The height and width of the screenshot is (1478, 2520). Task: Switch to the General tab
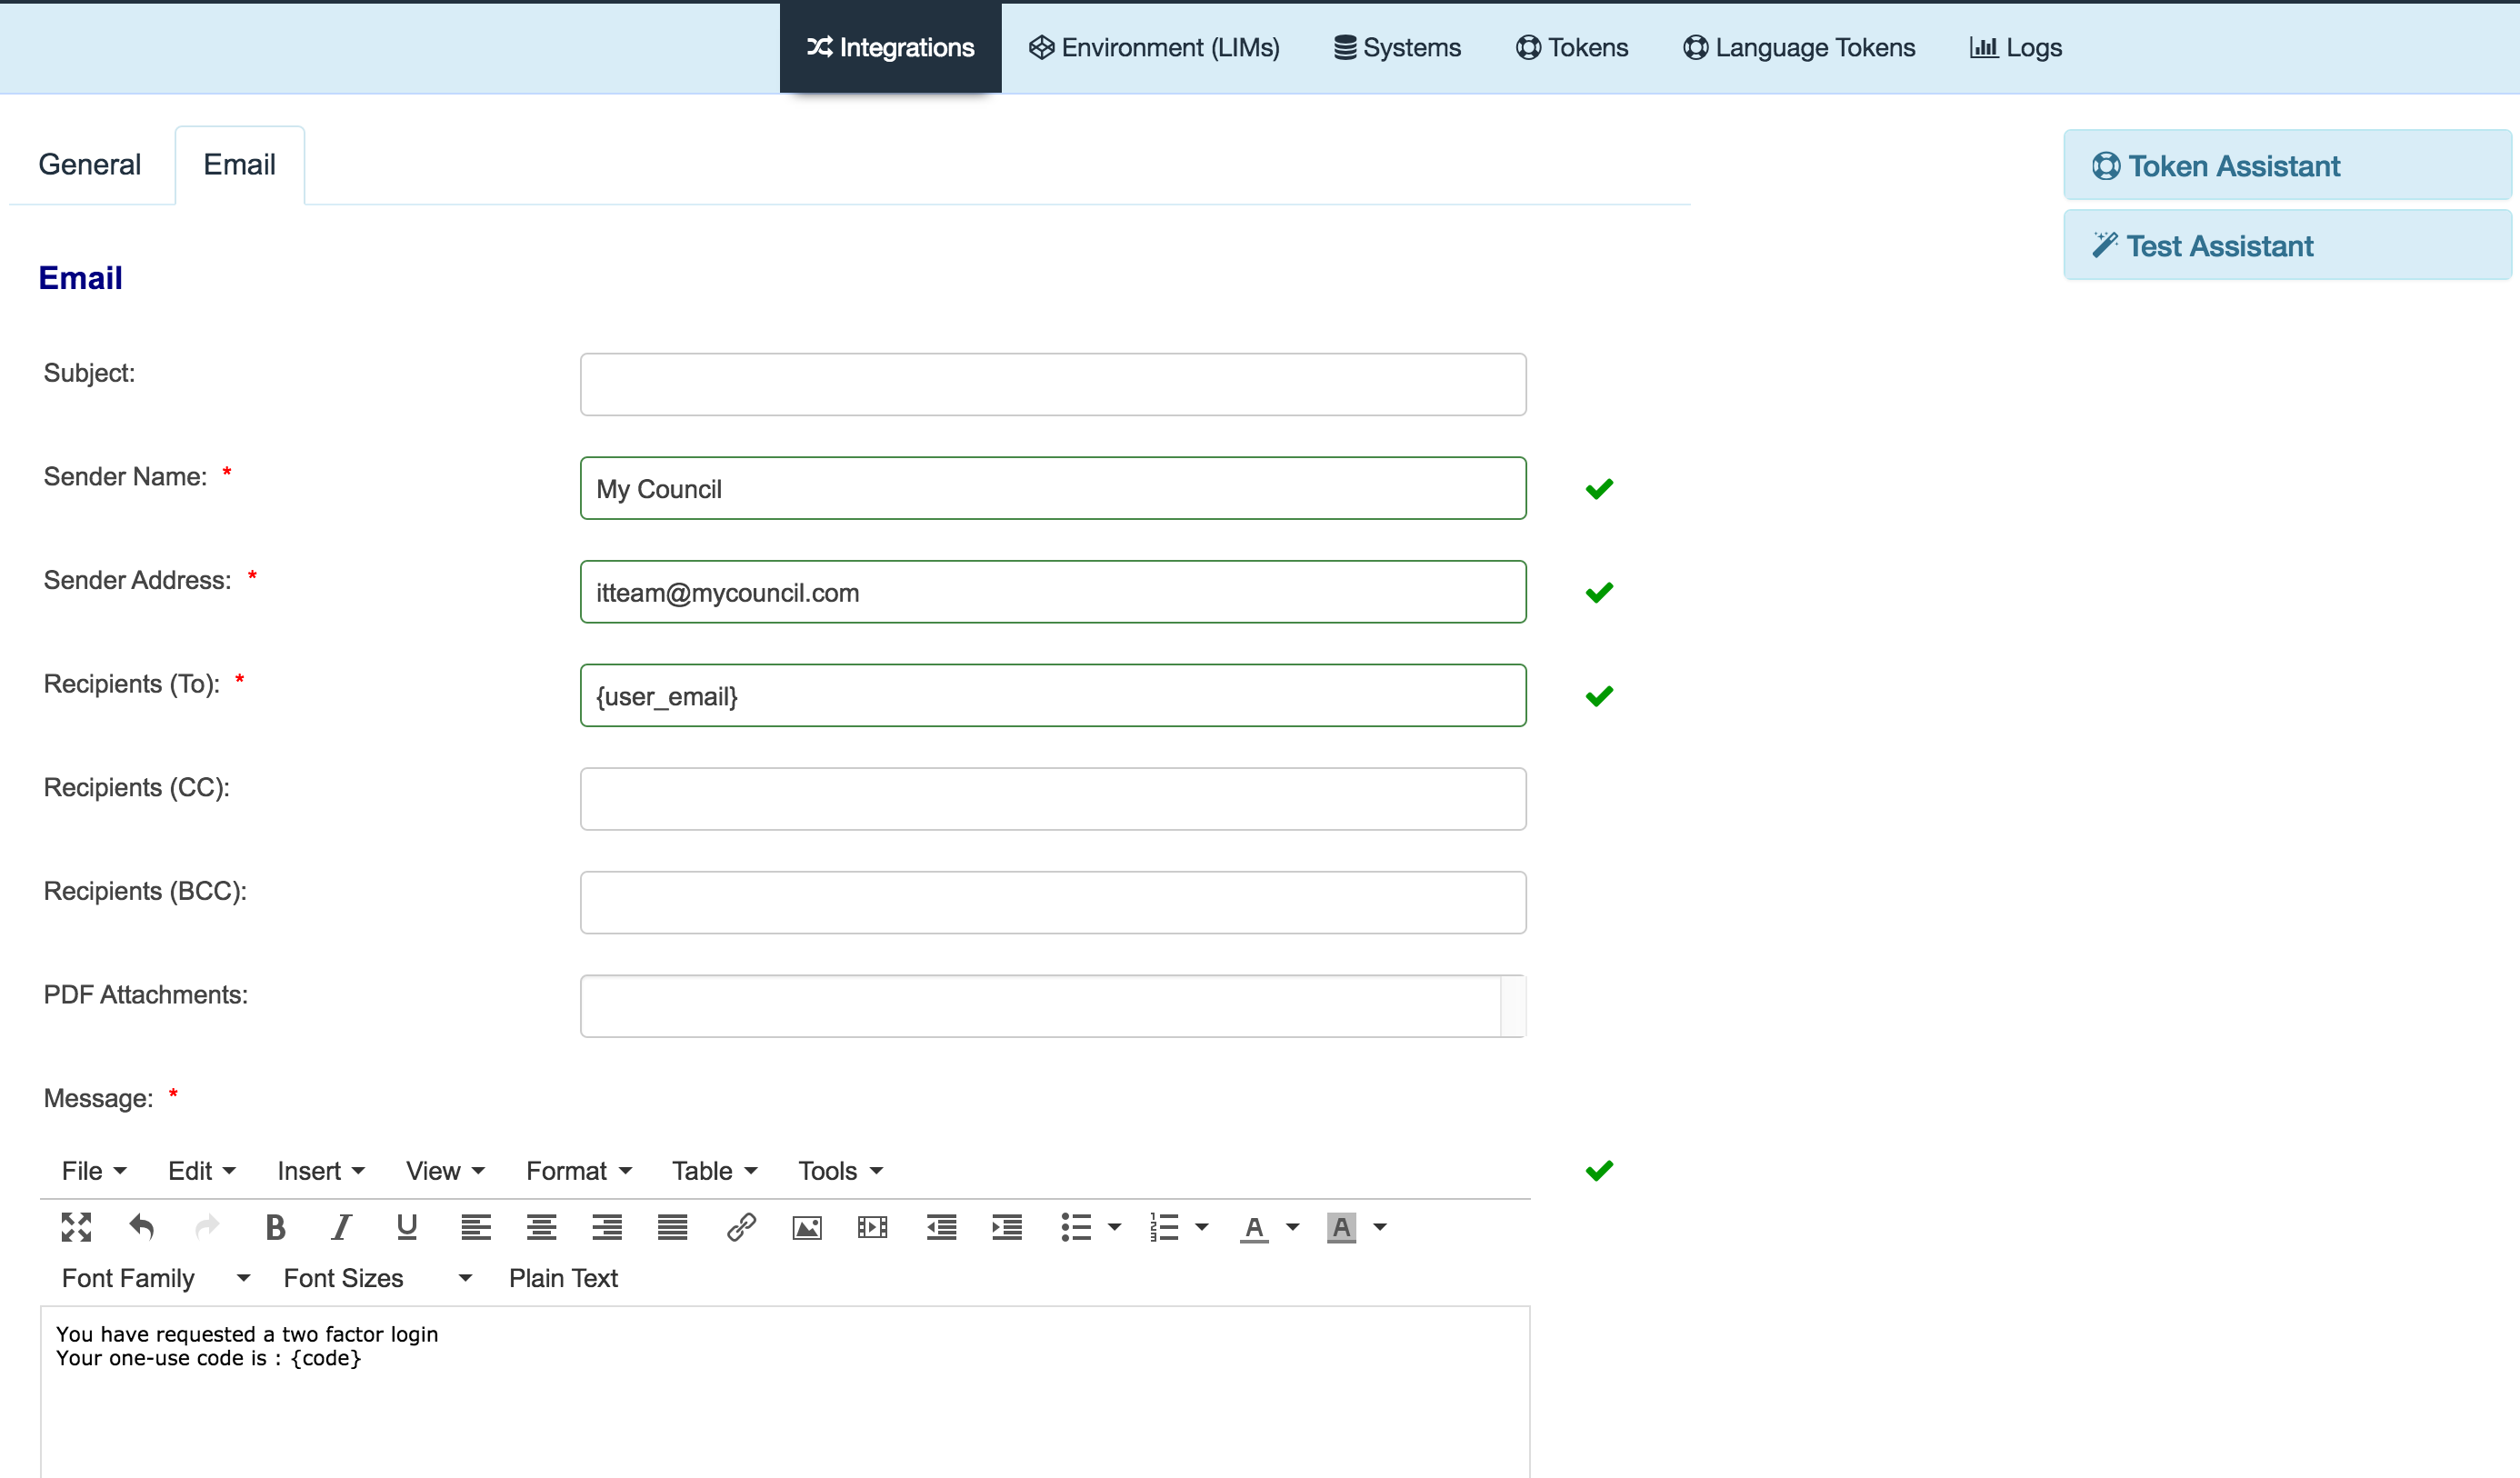[89, 164]
